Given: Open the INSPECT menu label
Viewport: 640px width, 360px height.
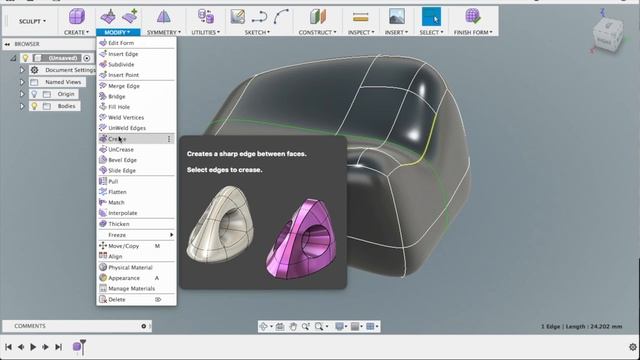Looking at the screenshot, I should pos(361,32).
